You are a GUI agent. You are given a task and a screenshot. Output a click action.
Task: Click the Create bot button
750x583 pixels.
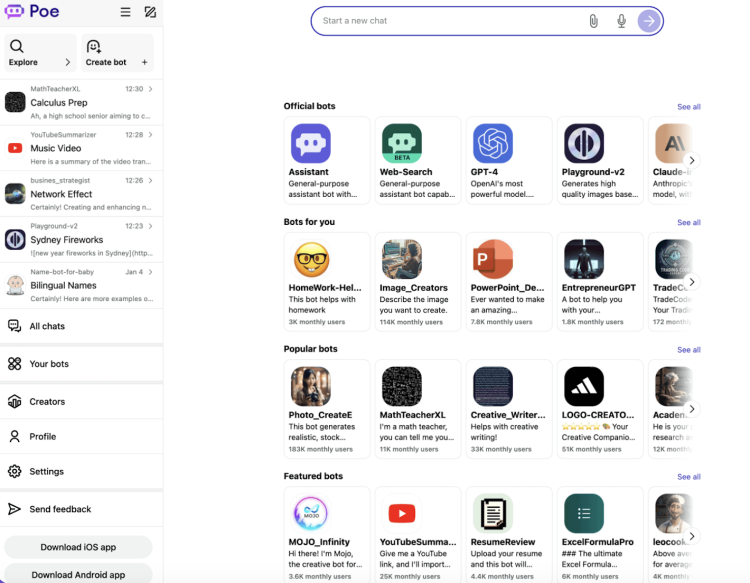coord(118,53)
